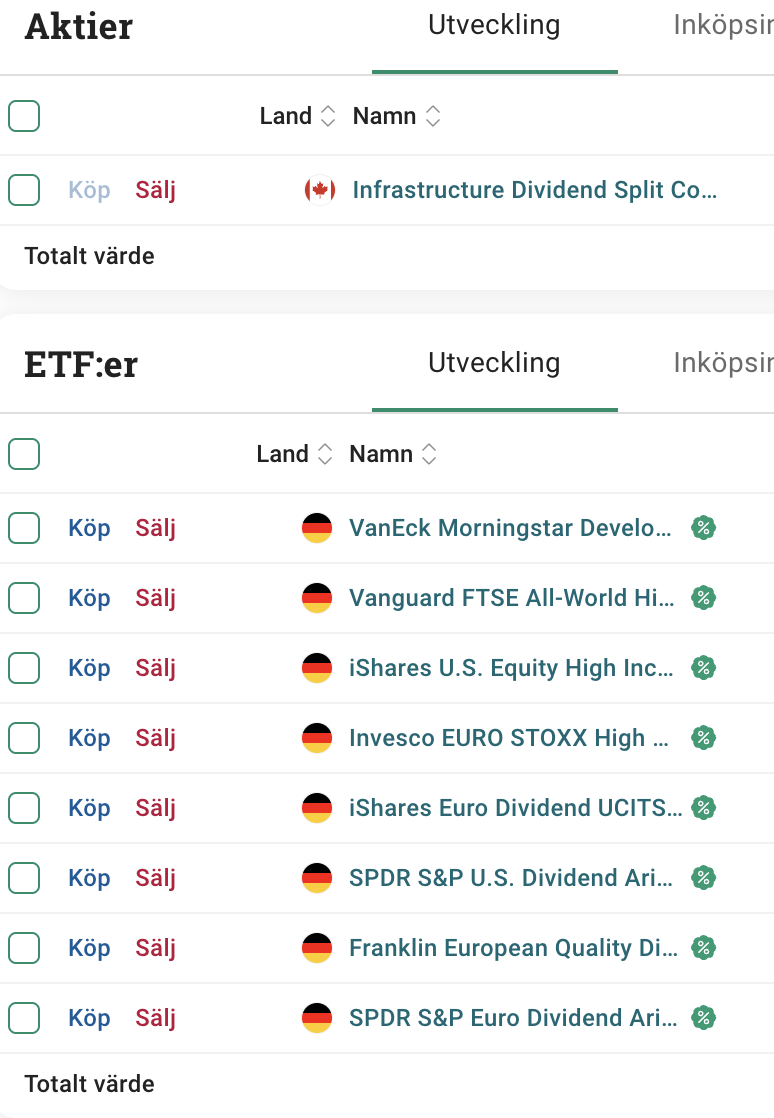Sort the ETF:er table by Namn
Viewport: 774px width, 1118px height.
(394, 454)
